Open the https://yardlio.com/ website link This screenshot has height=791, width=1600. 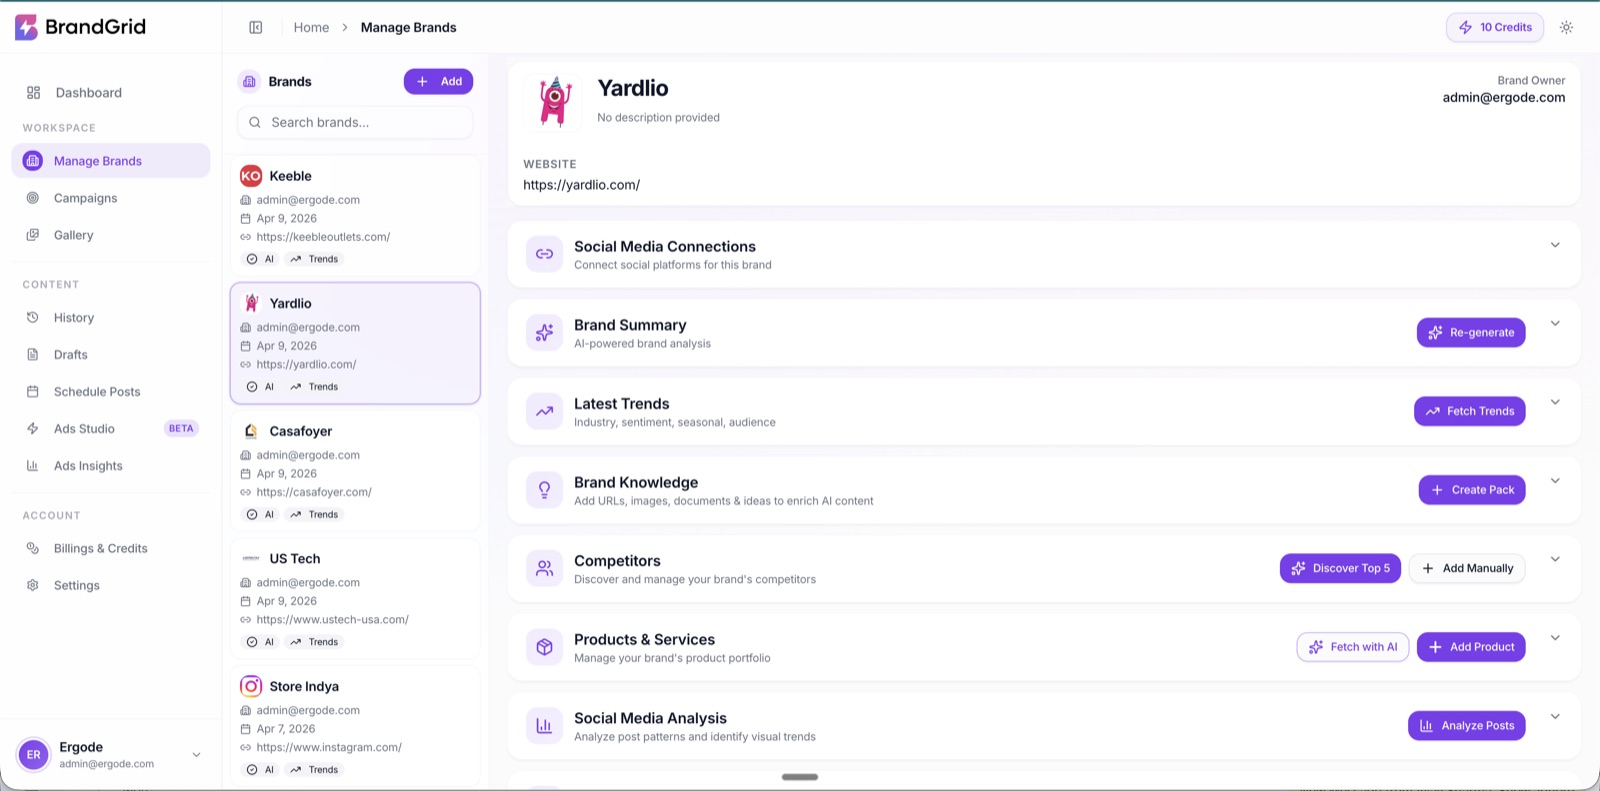[x=581, y=185]
